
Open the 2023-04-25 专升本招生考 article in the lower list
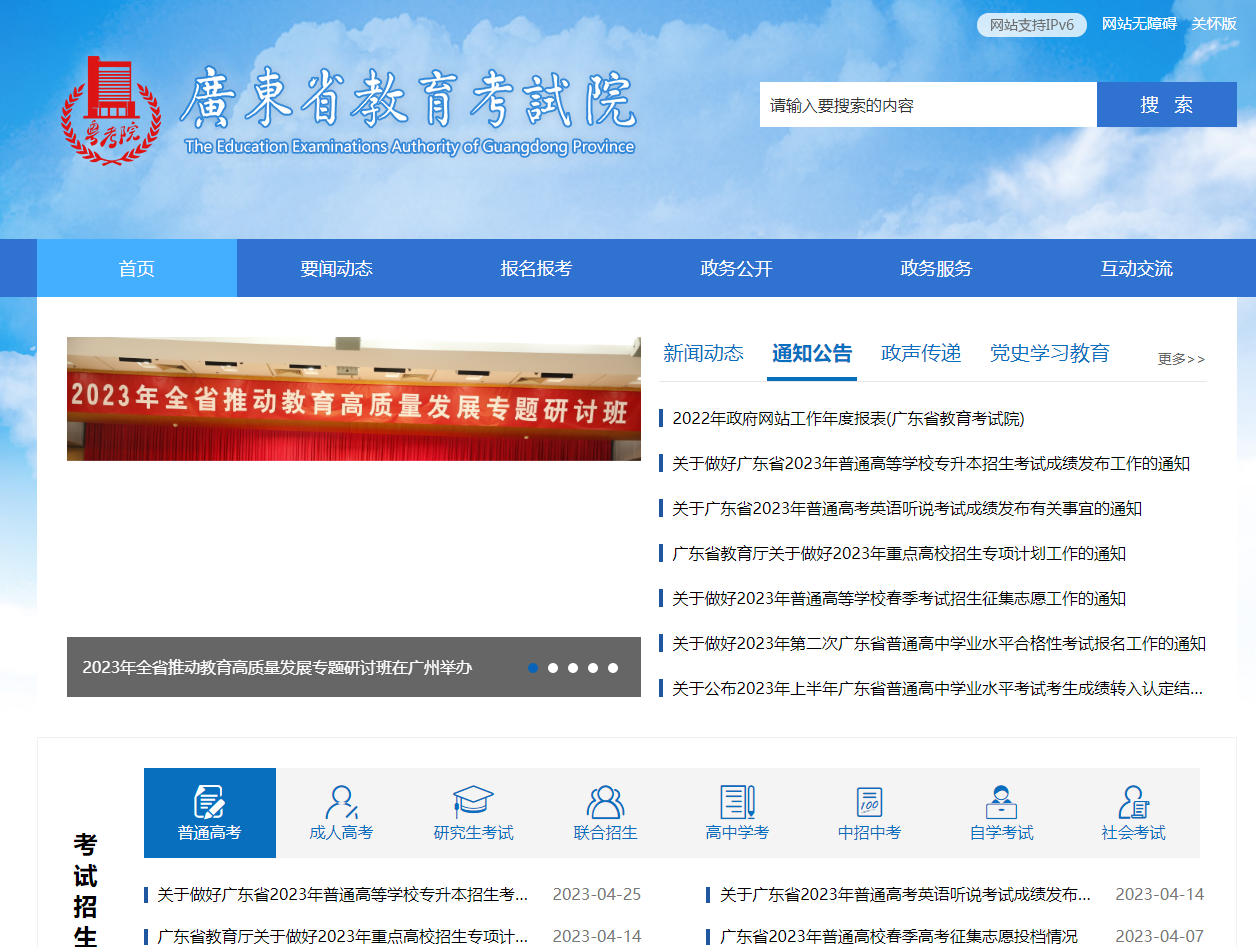coord(342,894)
